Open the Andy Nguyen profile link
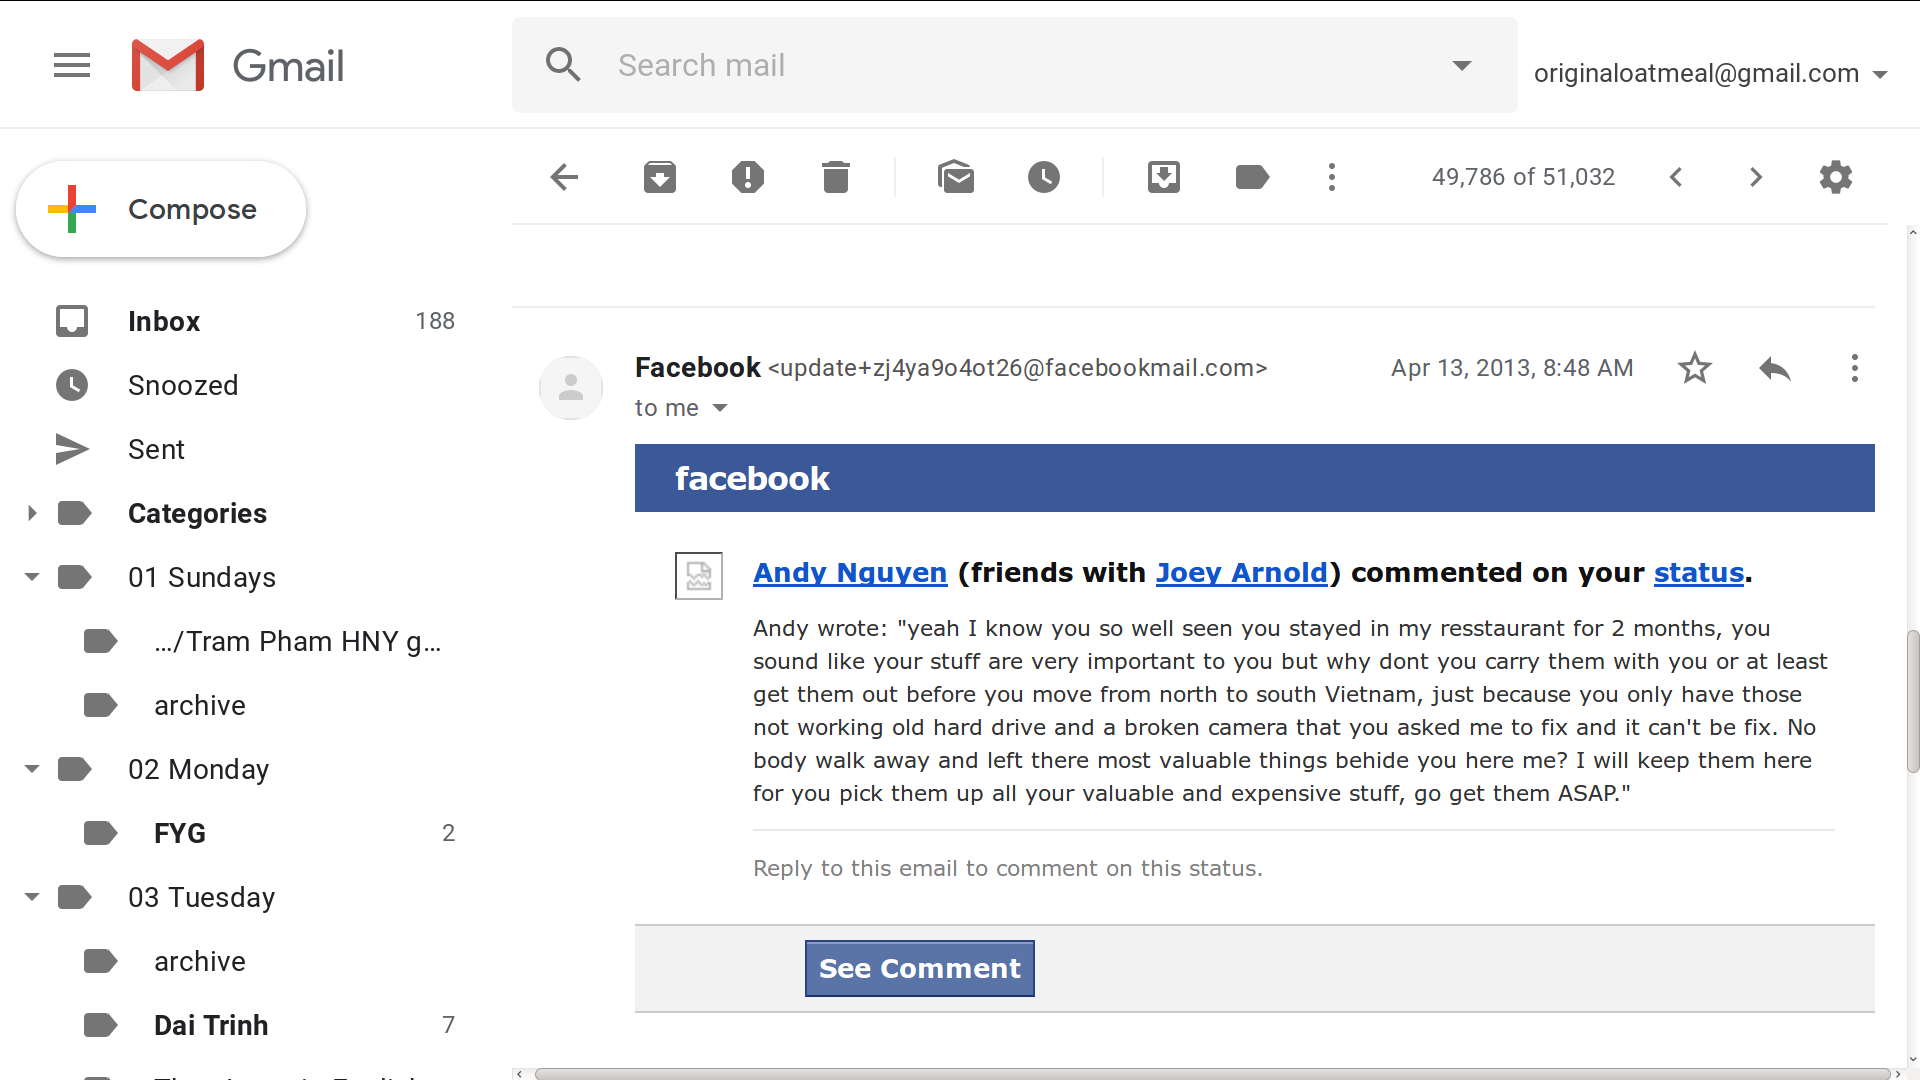The image size is (1920, 1080). [850, 572]
